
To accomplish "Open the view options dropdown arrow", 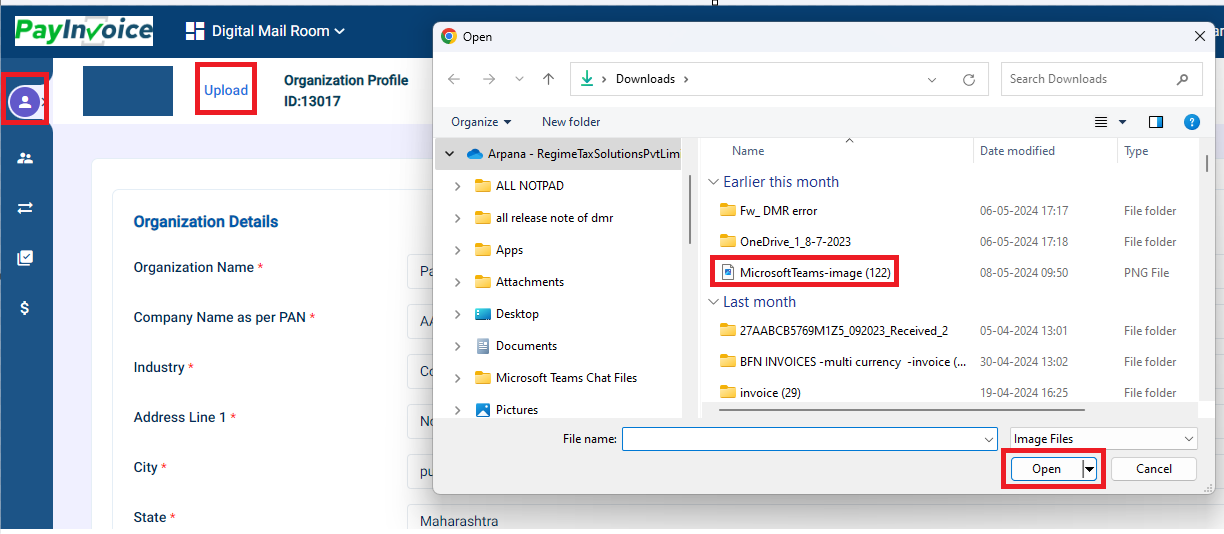I will [x=1122, y=122].
